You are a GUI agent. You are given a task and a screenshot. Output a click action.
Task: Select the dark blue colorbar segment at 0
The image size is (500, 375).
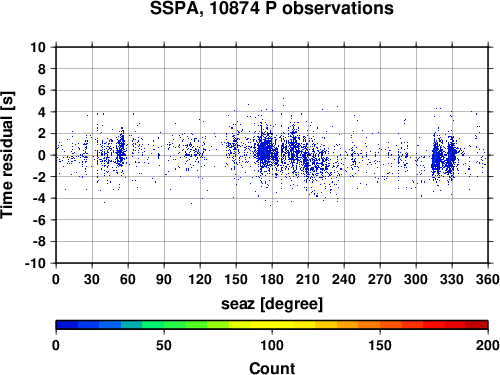67,325
